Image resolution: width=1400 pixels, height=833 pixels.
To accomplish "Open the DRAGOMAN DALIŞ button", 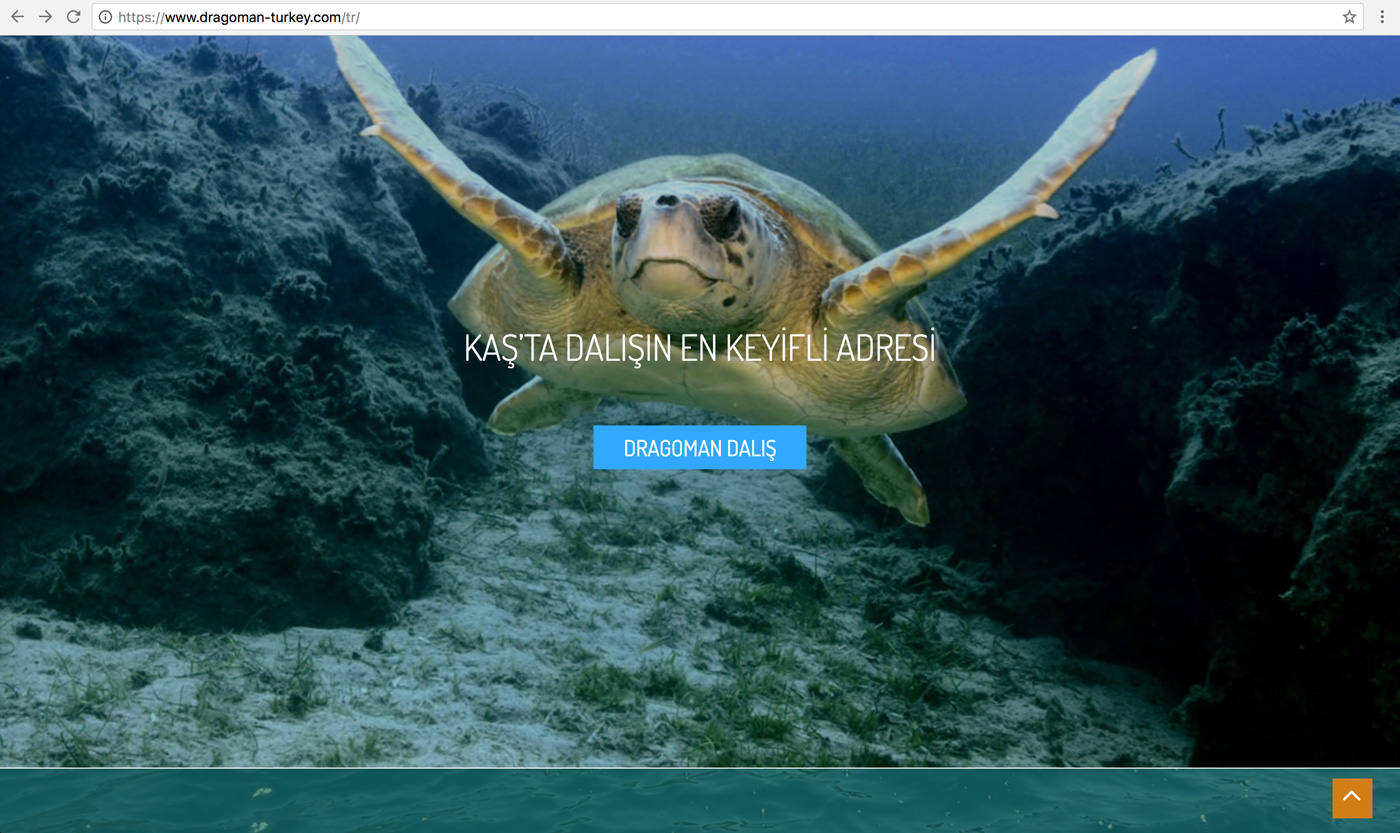I will click(x=700, y=447).
